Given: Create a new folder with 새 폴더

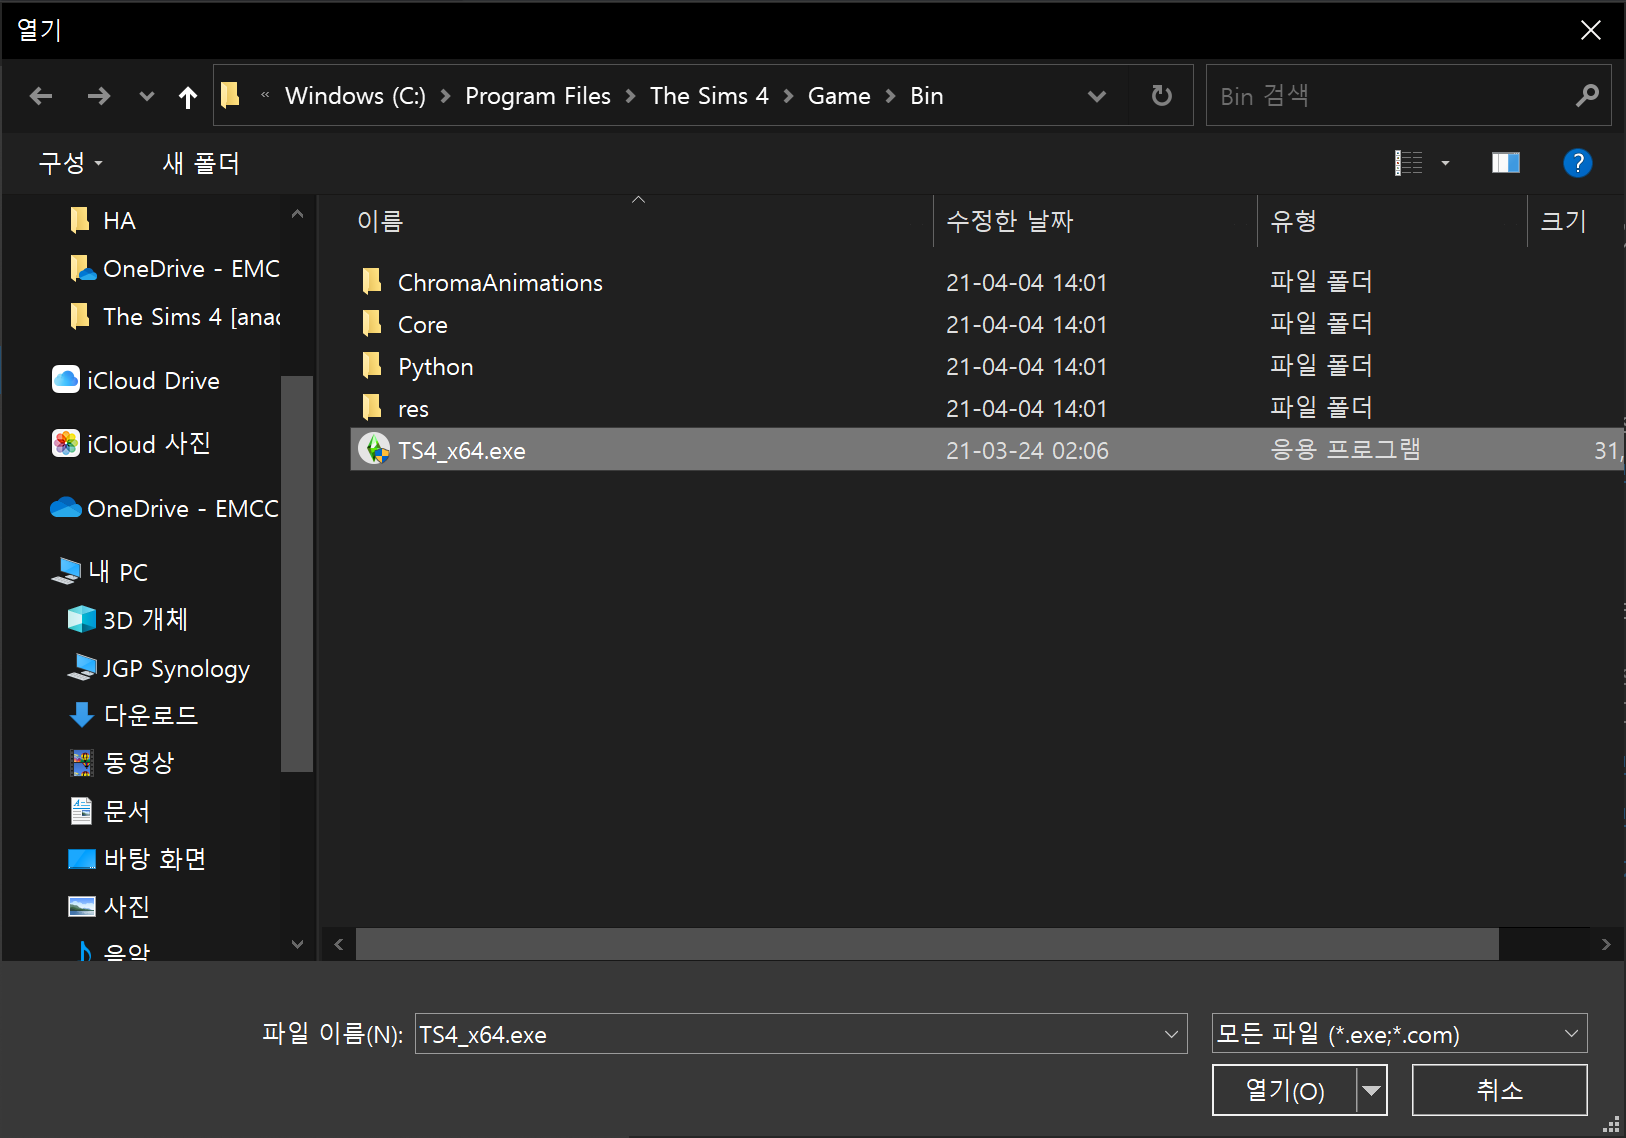Looking at the screenshot, I should coord(201,163).
